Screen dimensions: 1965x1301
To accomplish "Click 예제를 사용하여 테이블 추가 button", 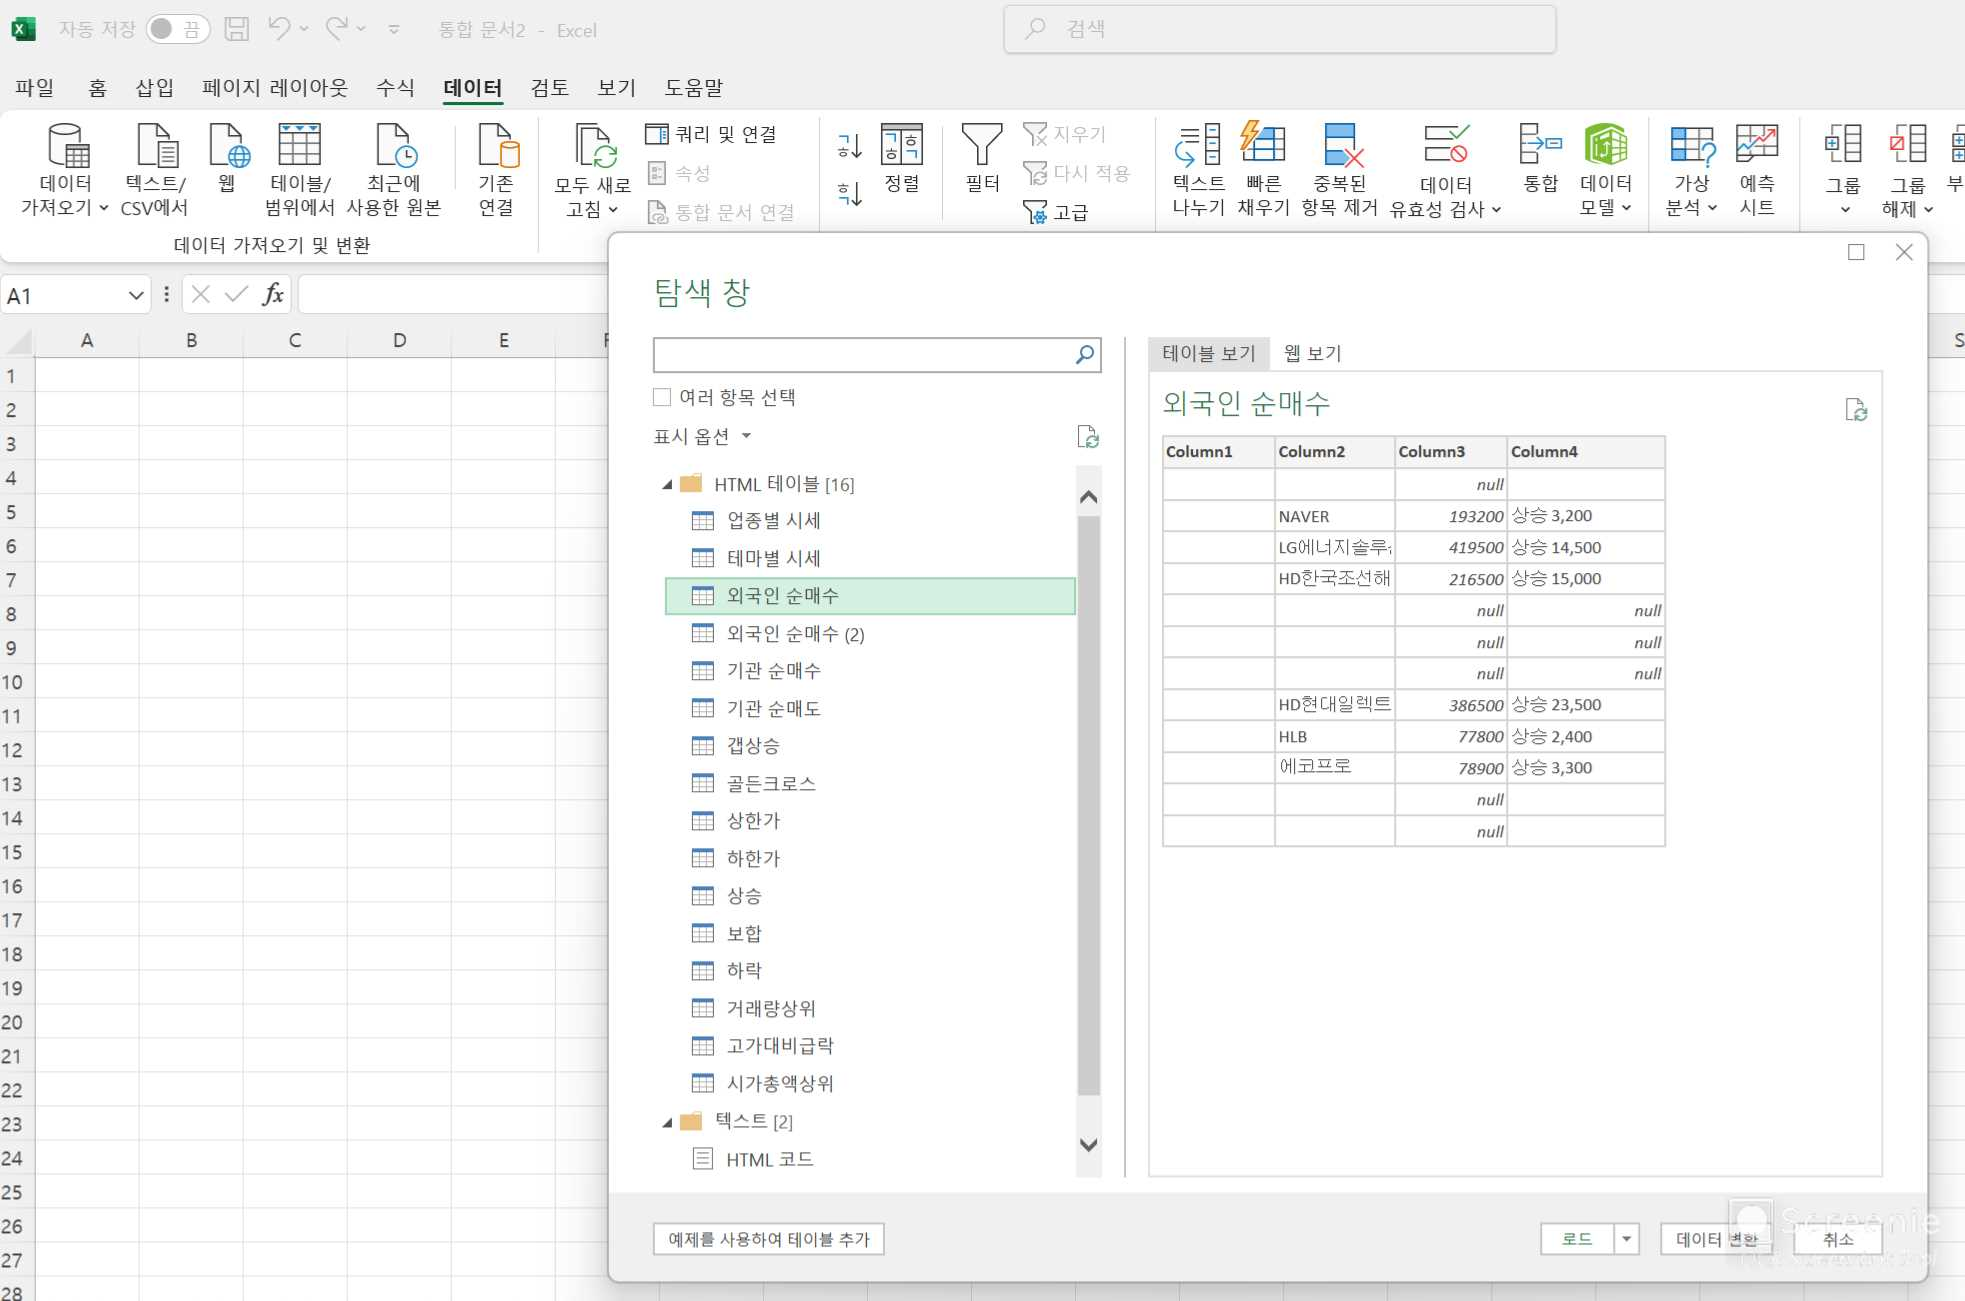I will tap(768, 1239).
